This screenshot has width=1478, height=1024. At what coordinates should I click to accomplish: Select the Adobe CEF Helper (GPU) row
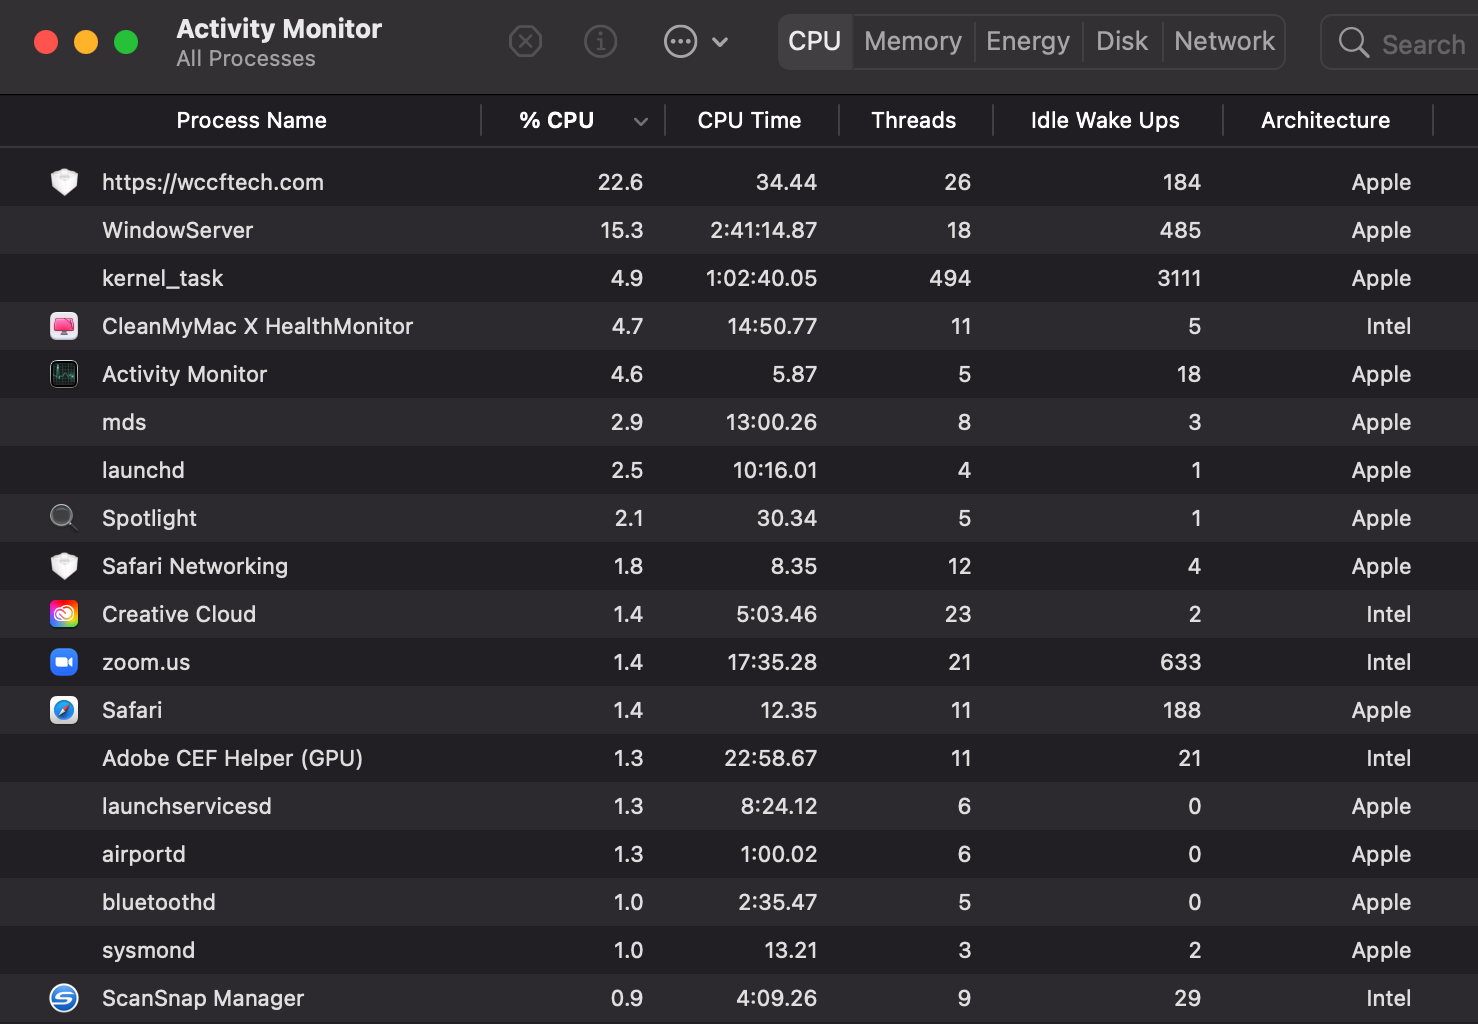pos(739,758)
